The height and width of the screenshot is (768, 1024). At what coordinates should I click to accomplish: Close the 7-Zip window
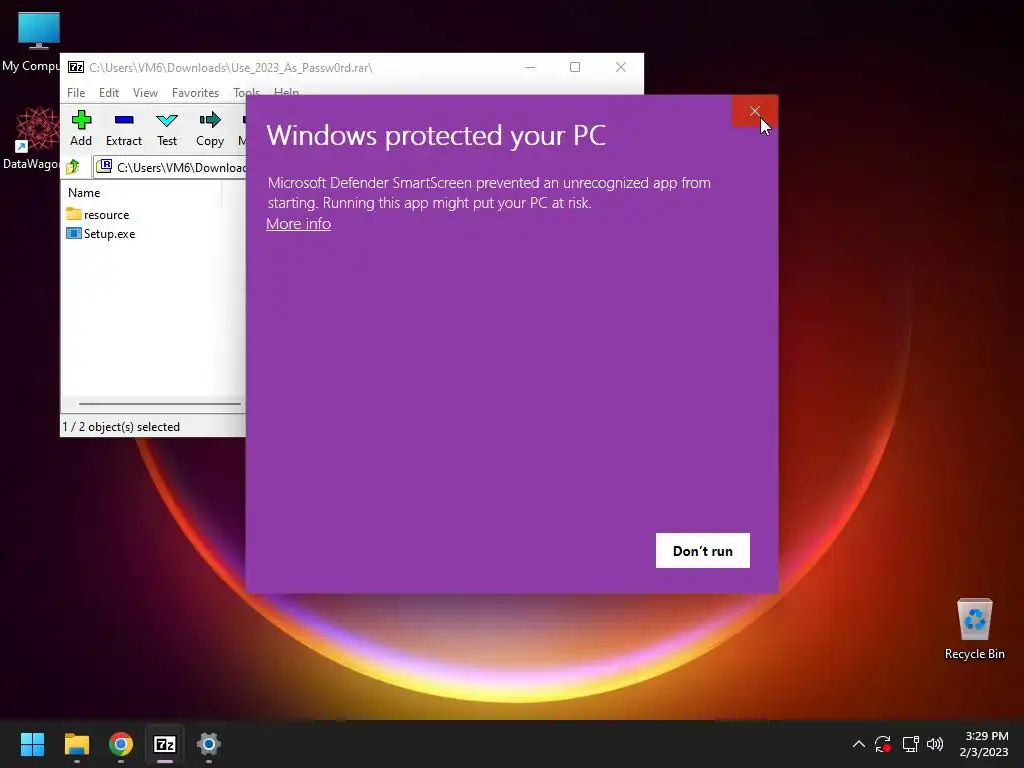click(x=620, y=67)
